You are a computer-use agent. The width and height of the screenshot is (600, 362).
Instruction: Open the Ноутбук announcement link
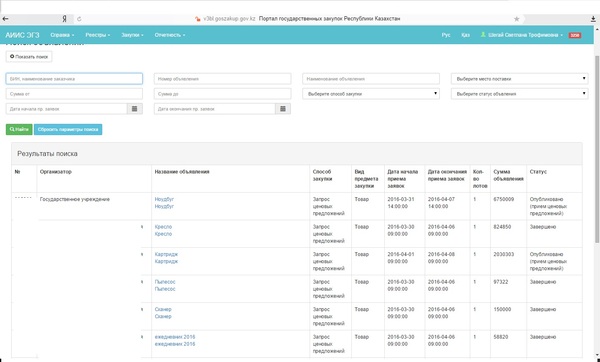[x=164, y=199]
